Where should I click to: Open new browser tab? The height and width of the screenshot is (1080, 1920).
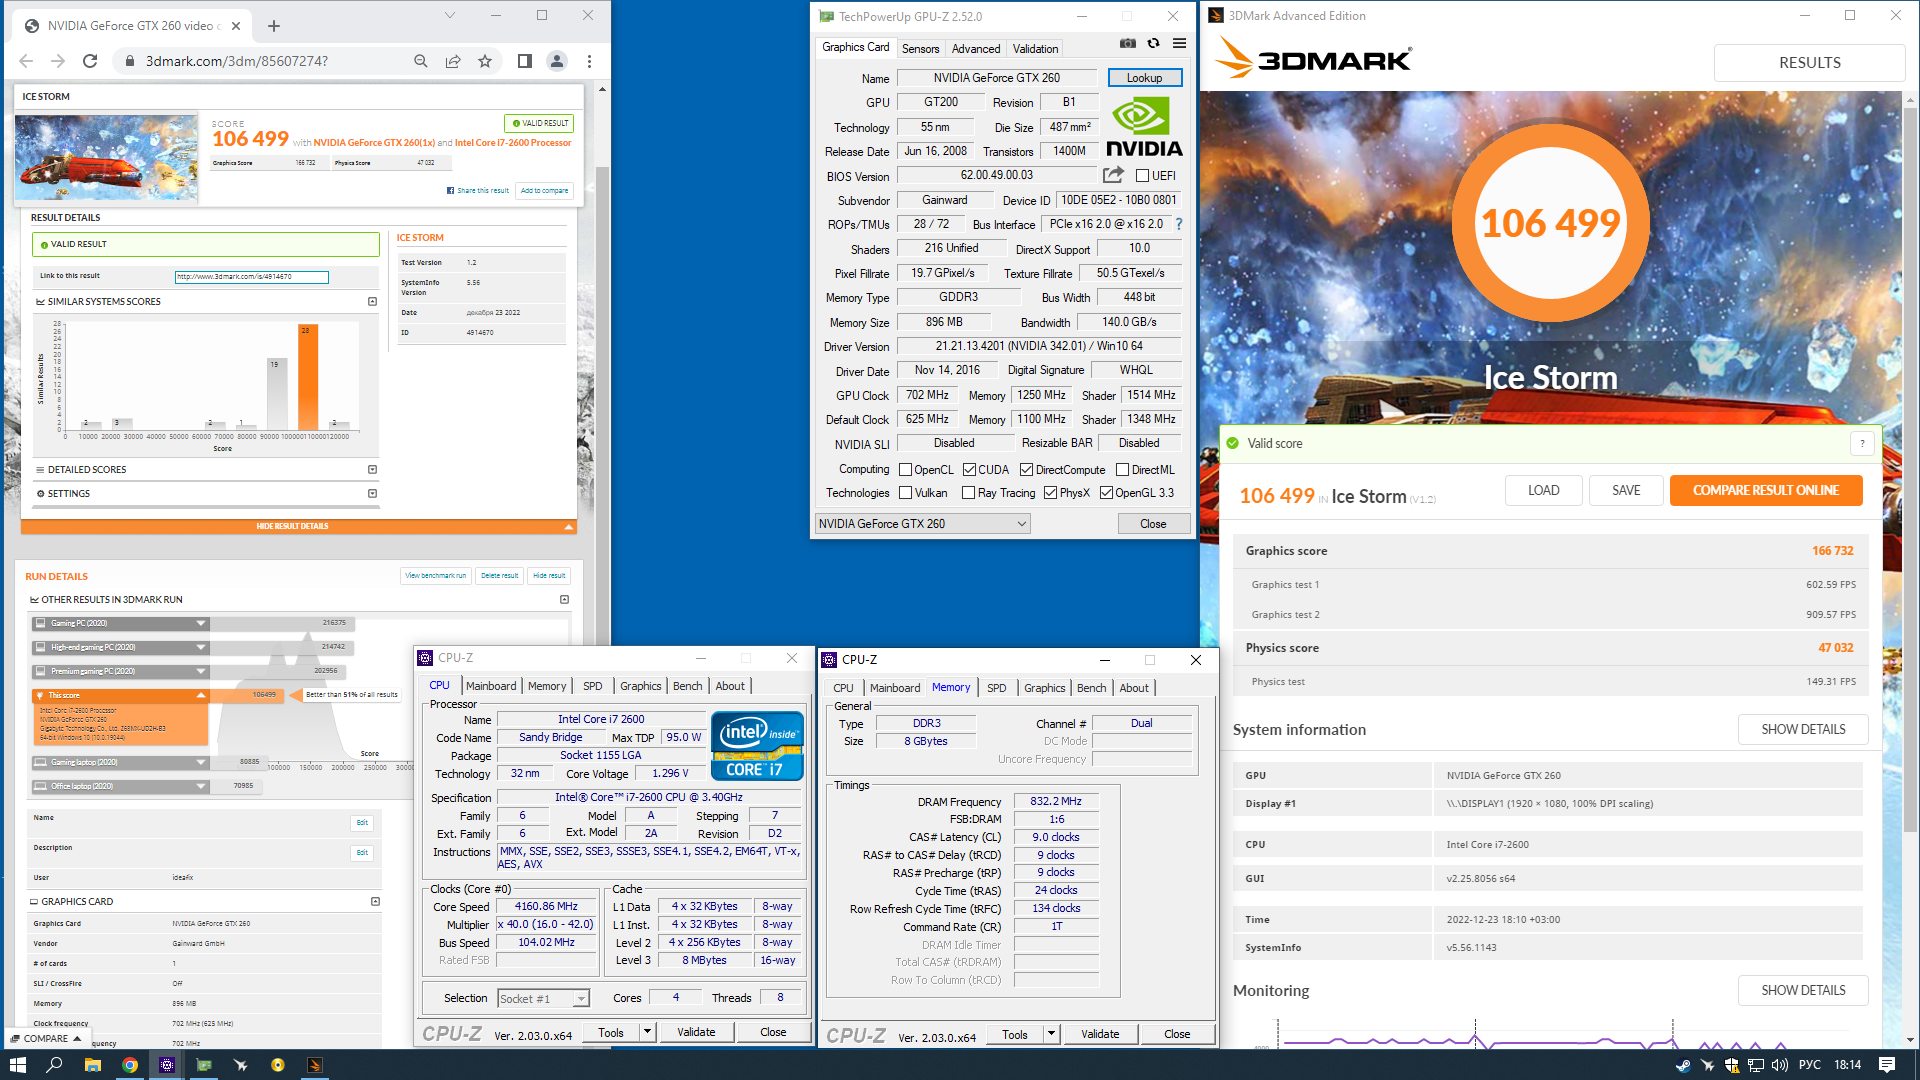pyautogui.click(x=274, y=26)
